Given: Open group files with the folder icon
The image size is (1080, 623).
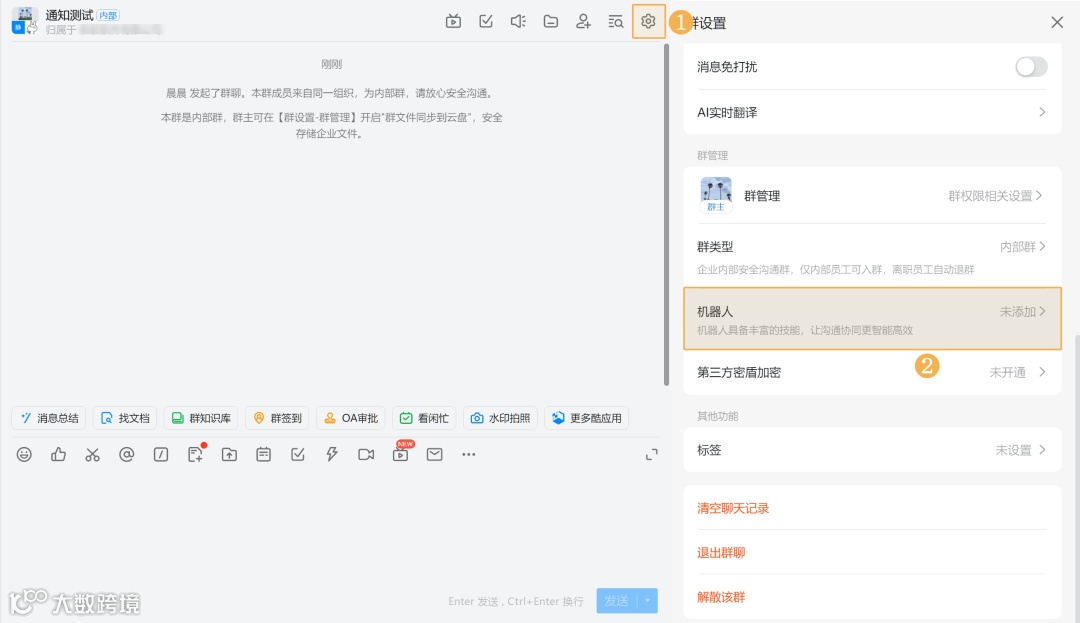Looking at the screenshot, I should [550, 20].
